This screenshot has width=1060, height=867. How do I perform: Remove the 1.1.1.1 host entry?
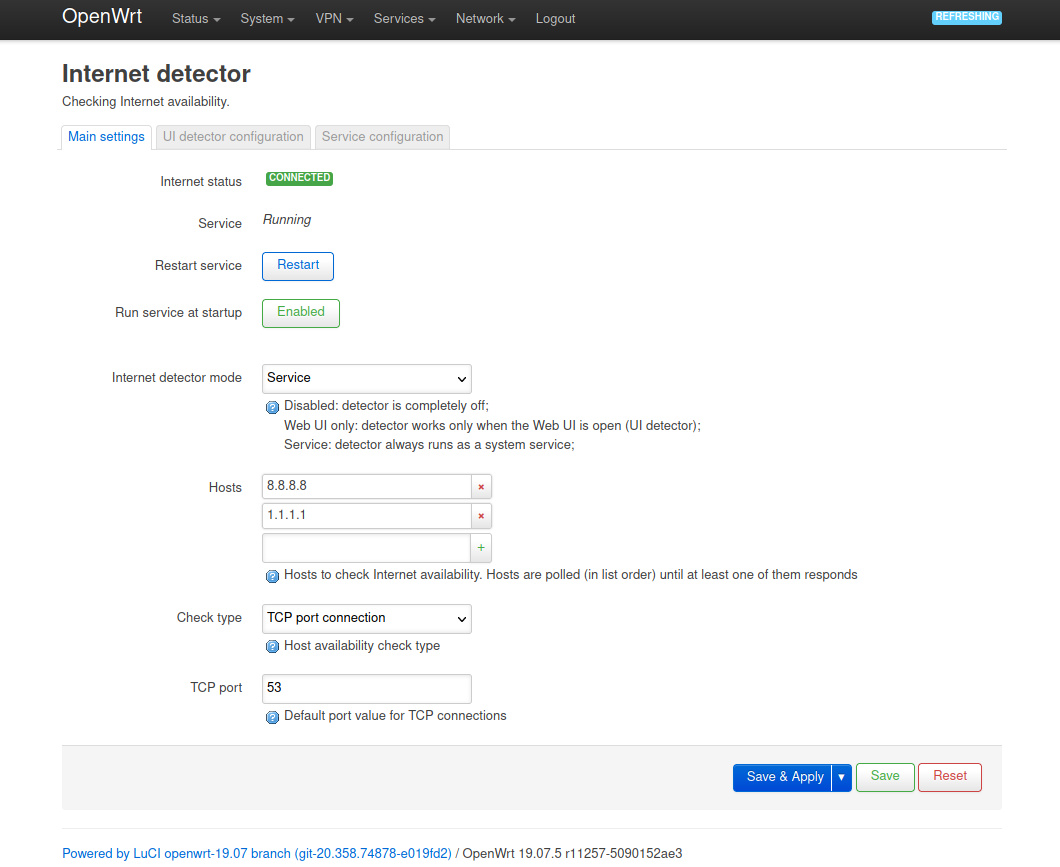click(481, 516)
